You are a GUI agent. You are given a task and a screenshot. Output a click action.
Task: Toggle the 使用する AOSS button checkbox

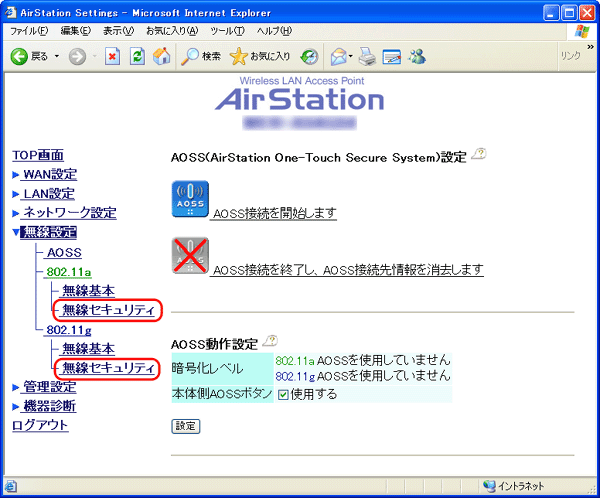pyautogui.click(x=283, y=395)
